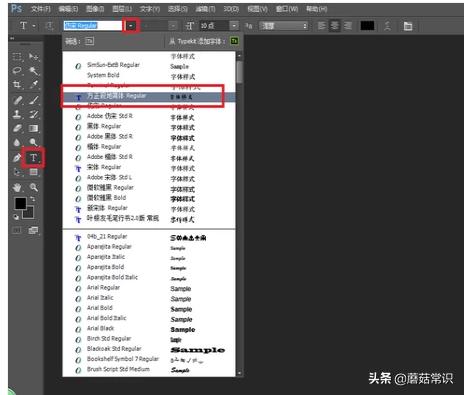The height and width of the screenshot is (395, 464).
Task: Open the 文件(F) menu
Action: (x=41, y=9)
